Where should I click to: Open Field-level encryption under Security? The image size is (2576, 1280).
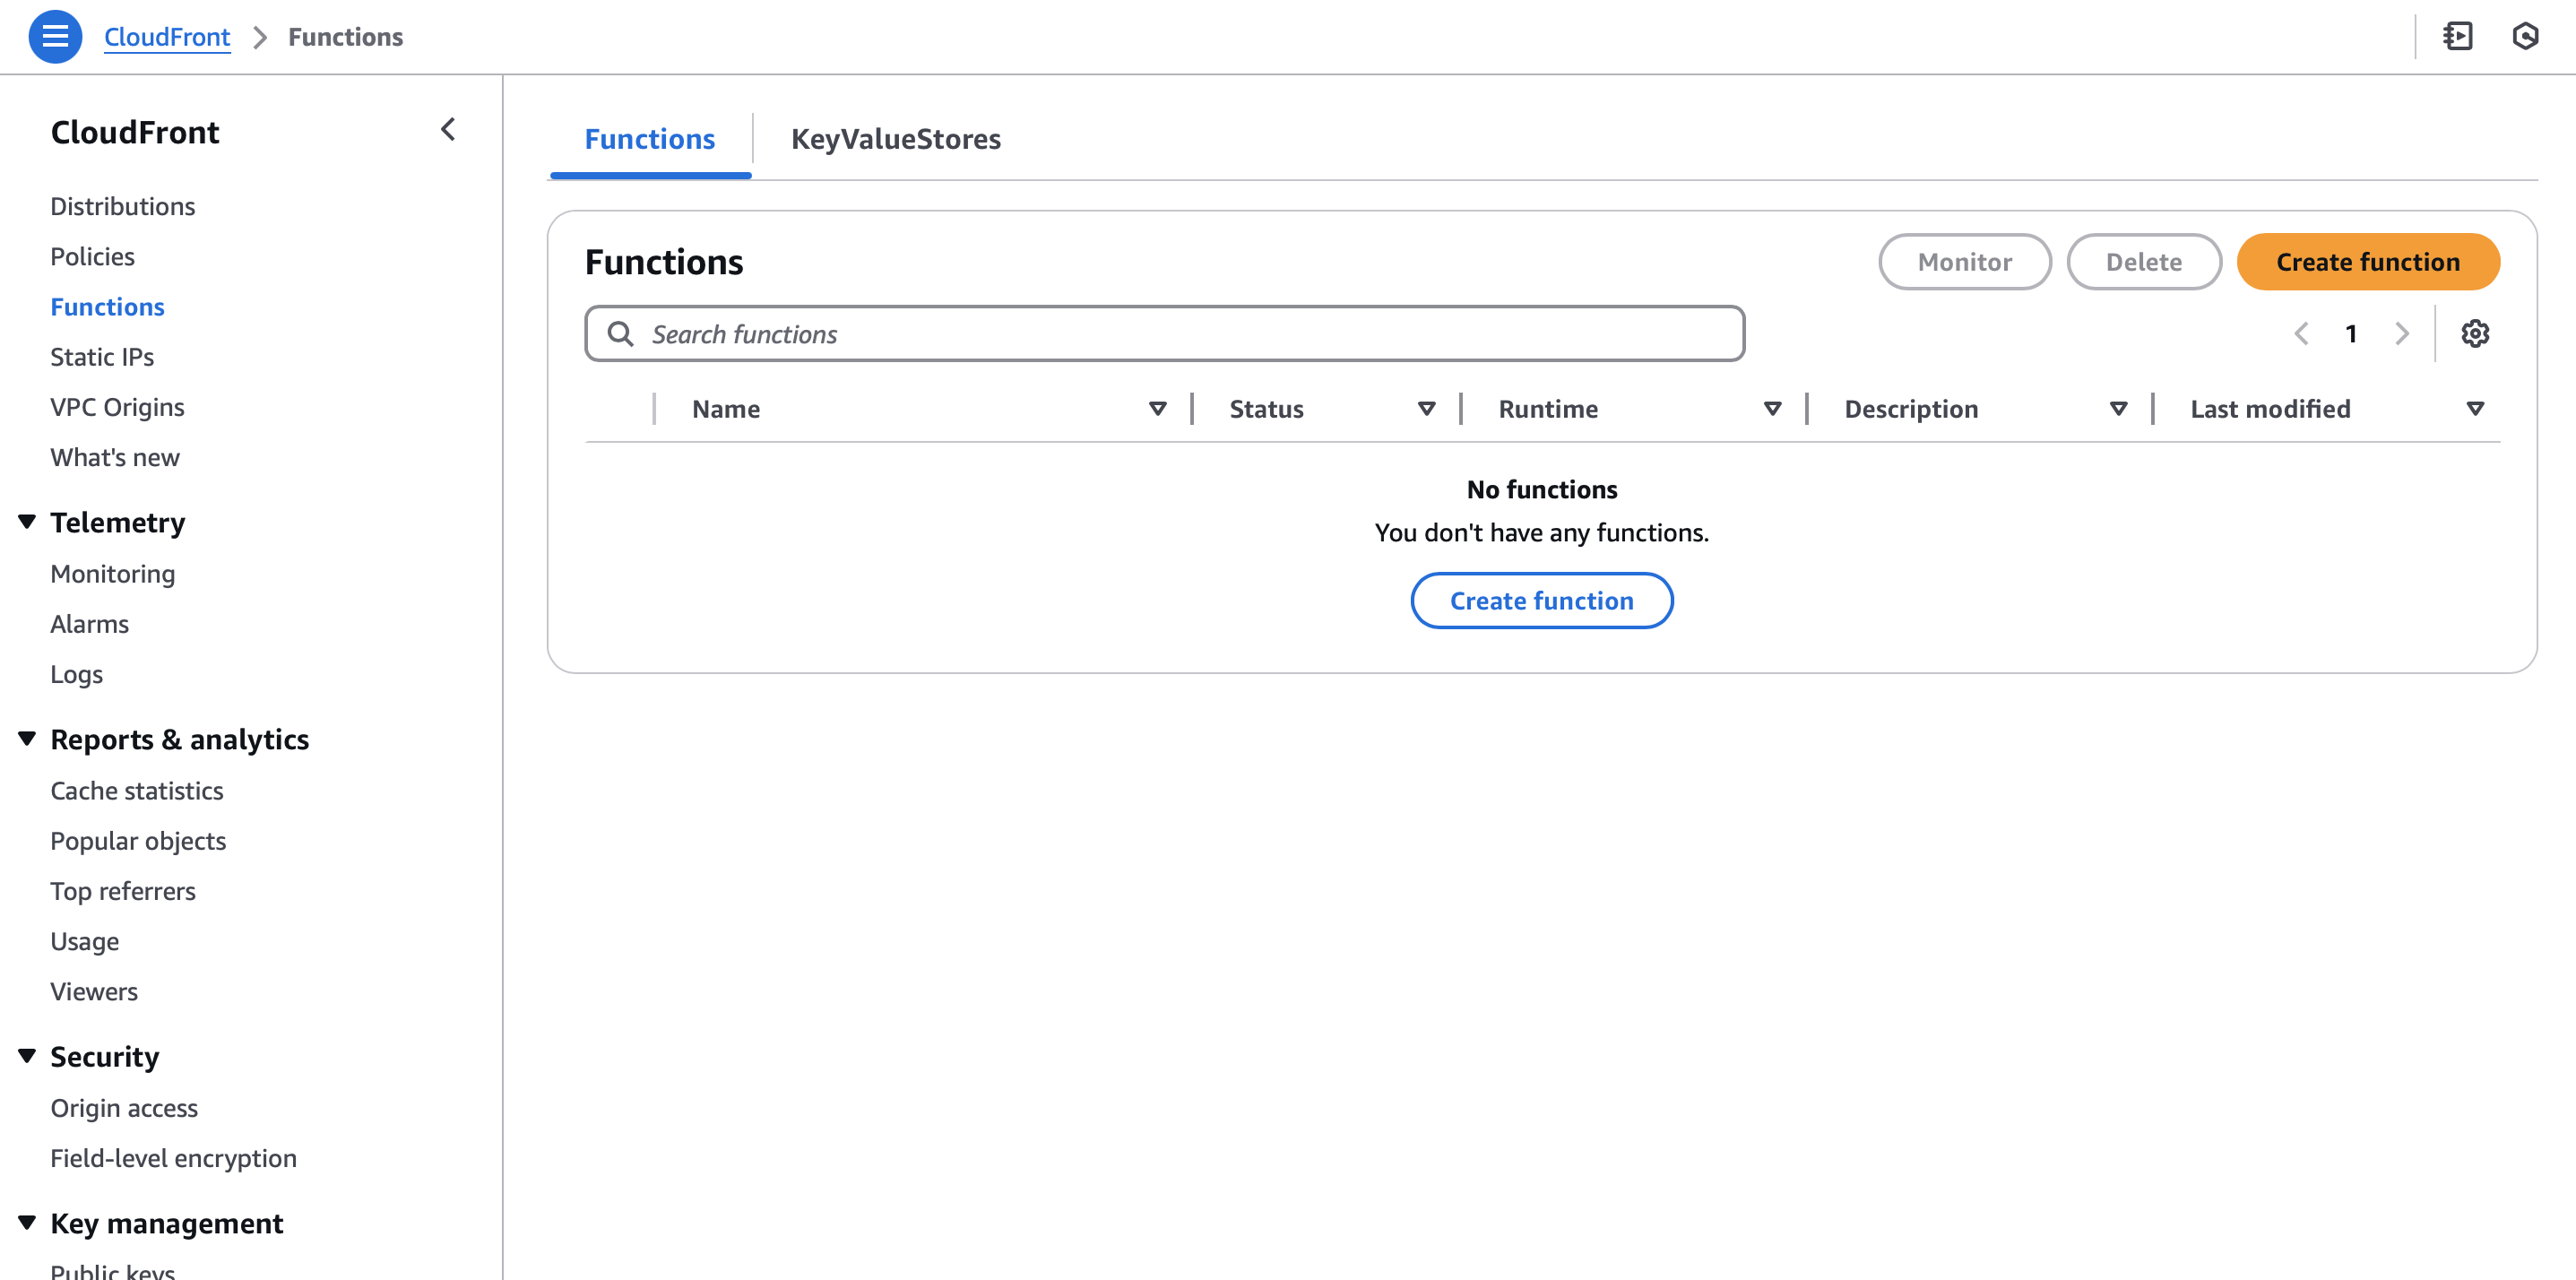174,1158
